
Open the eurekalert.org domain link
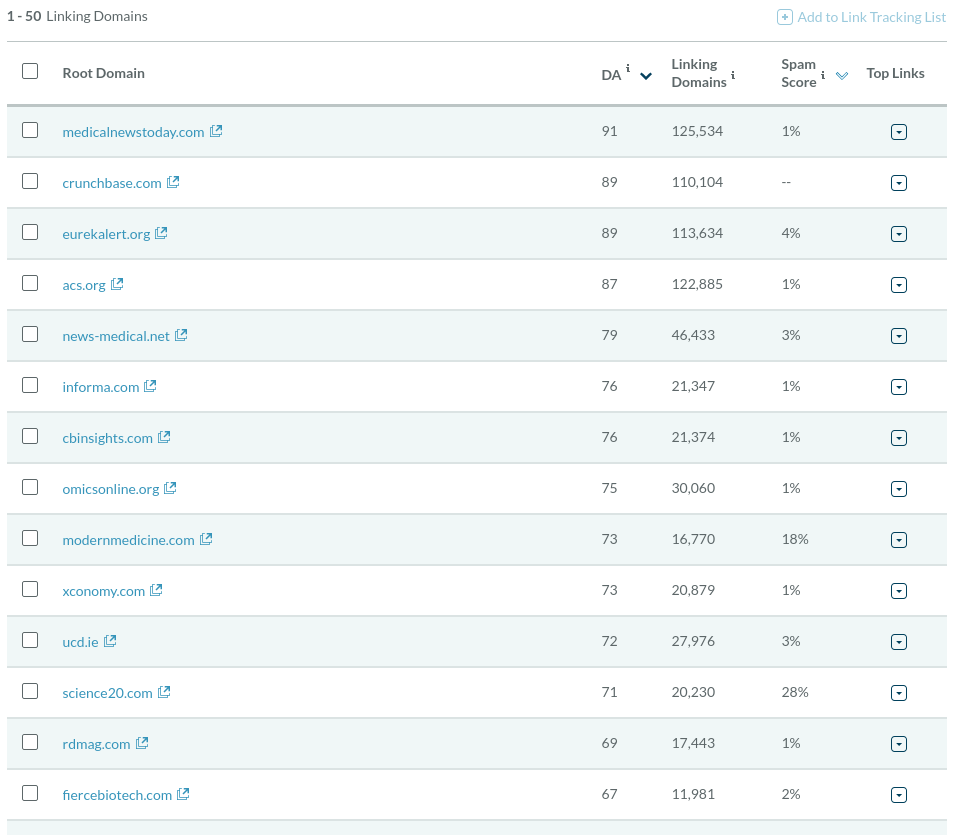pyautogui.click(x=106, y=234)
